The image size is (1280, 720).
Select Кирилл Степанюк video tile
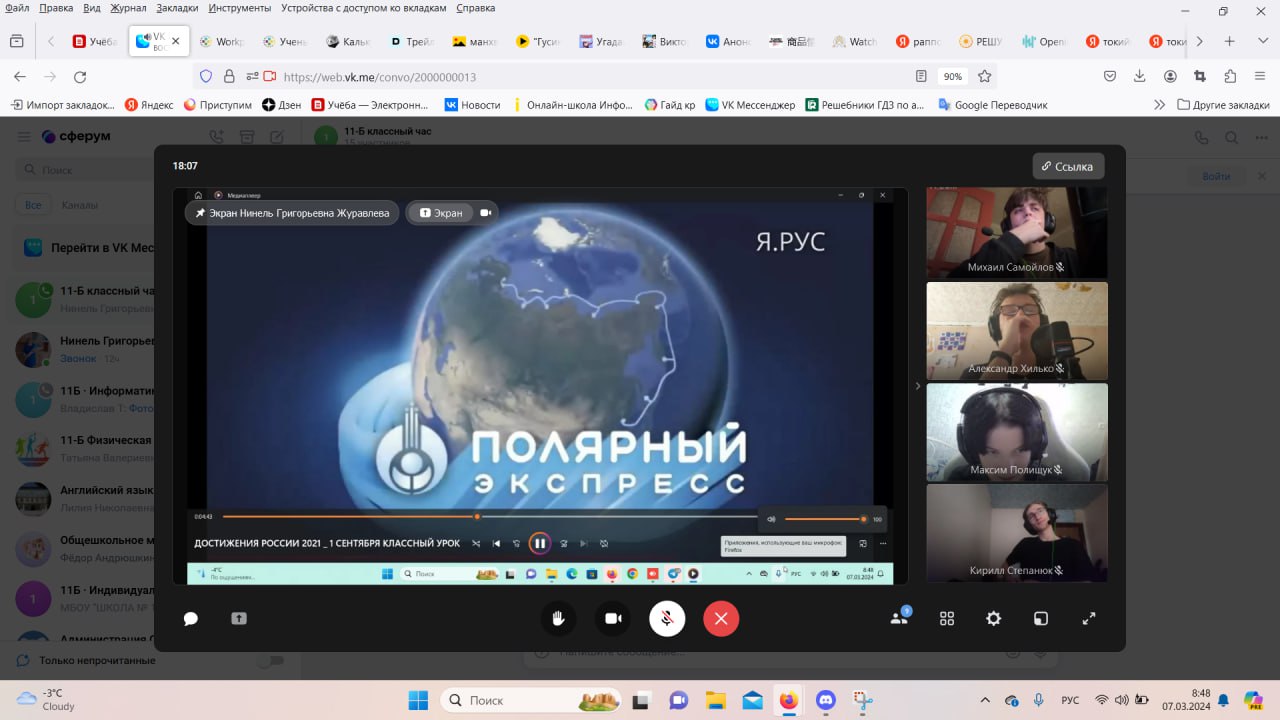[1017, 533]
